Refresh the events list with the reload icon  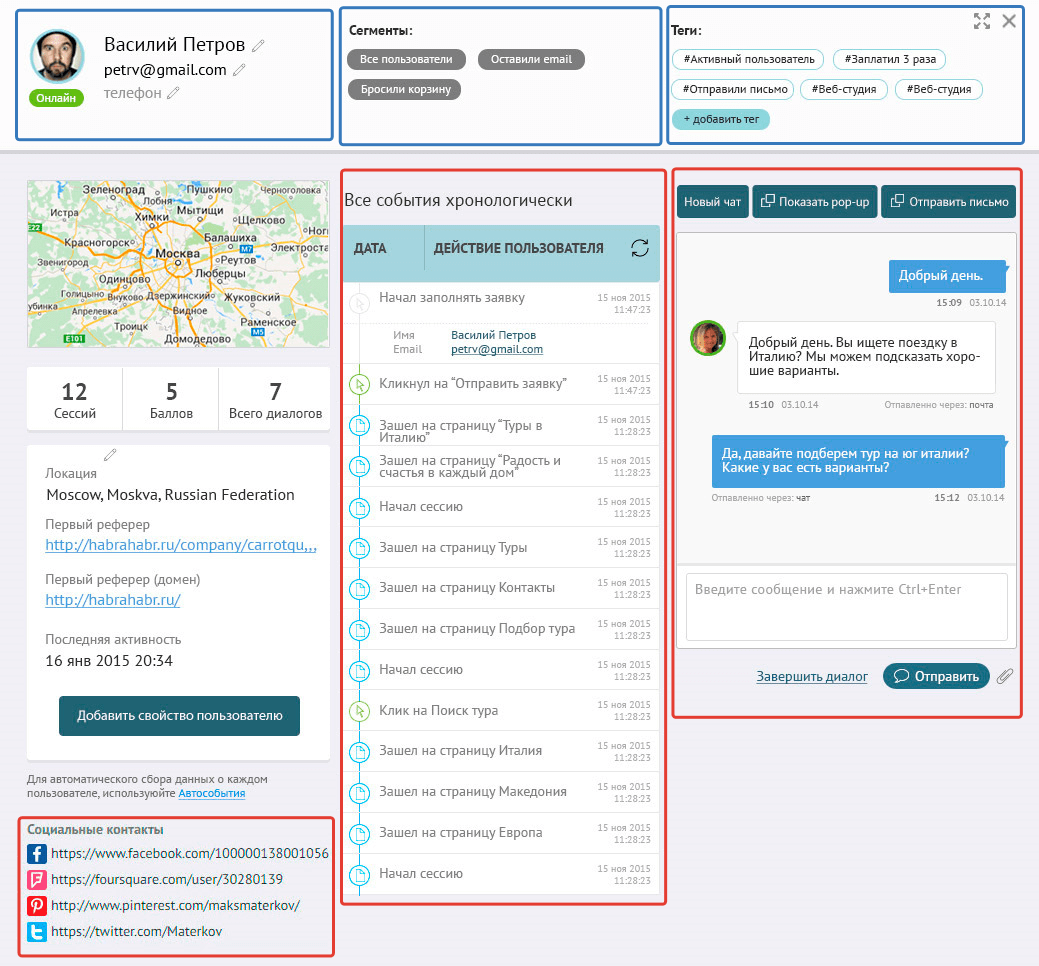coord(640,248)
